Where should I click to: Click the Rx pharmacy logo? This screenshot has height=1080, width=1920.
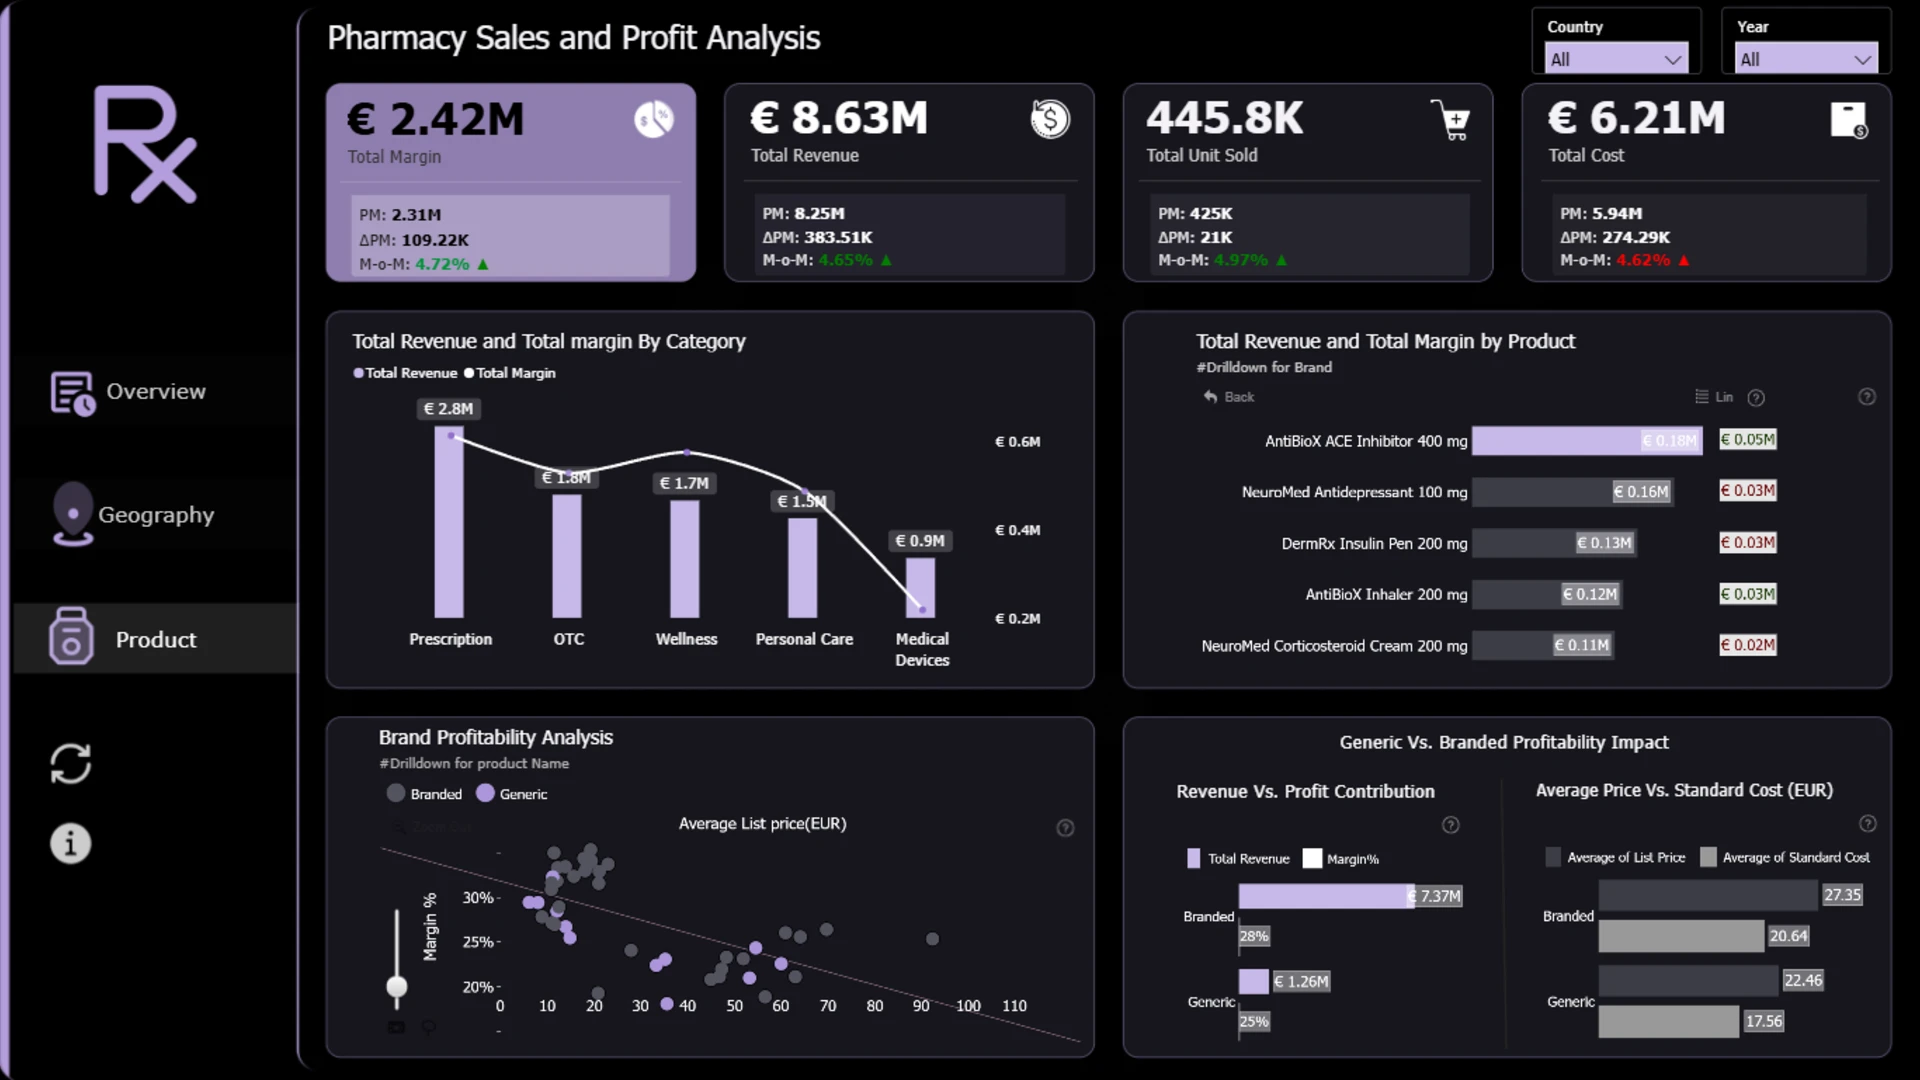(145, 145)
